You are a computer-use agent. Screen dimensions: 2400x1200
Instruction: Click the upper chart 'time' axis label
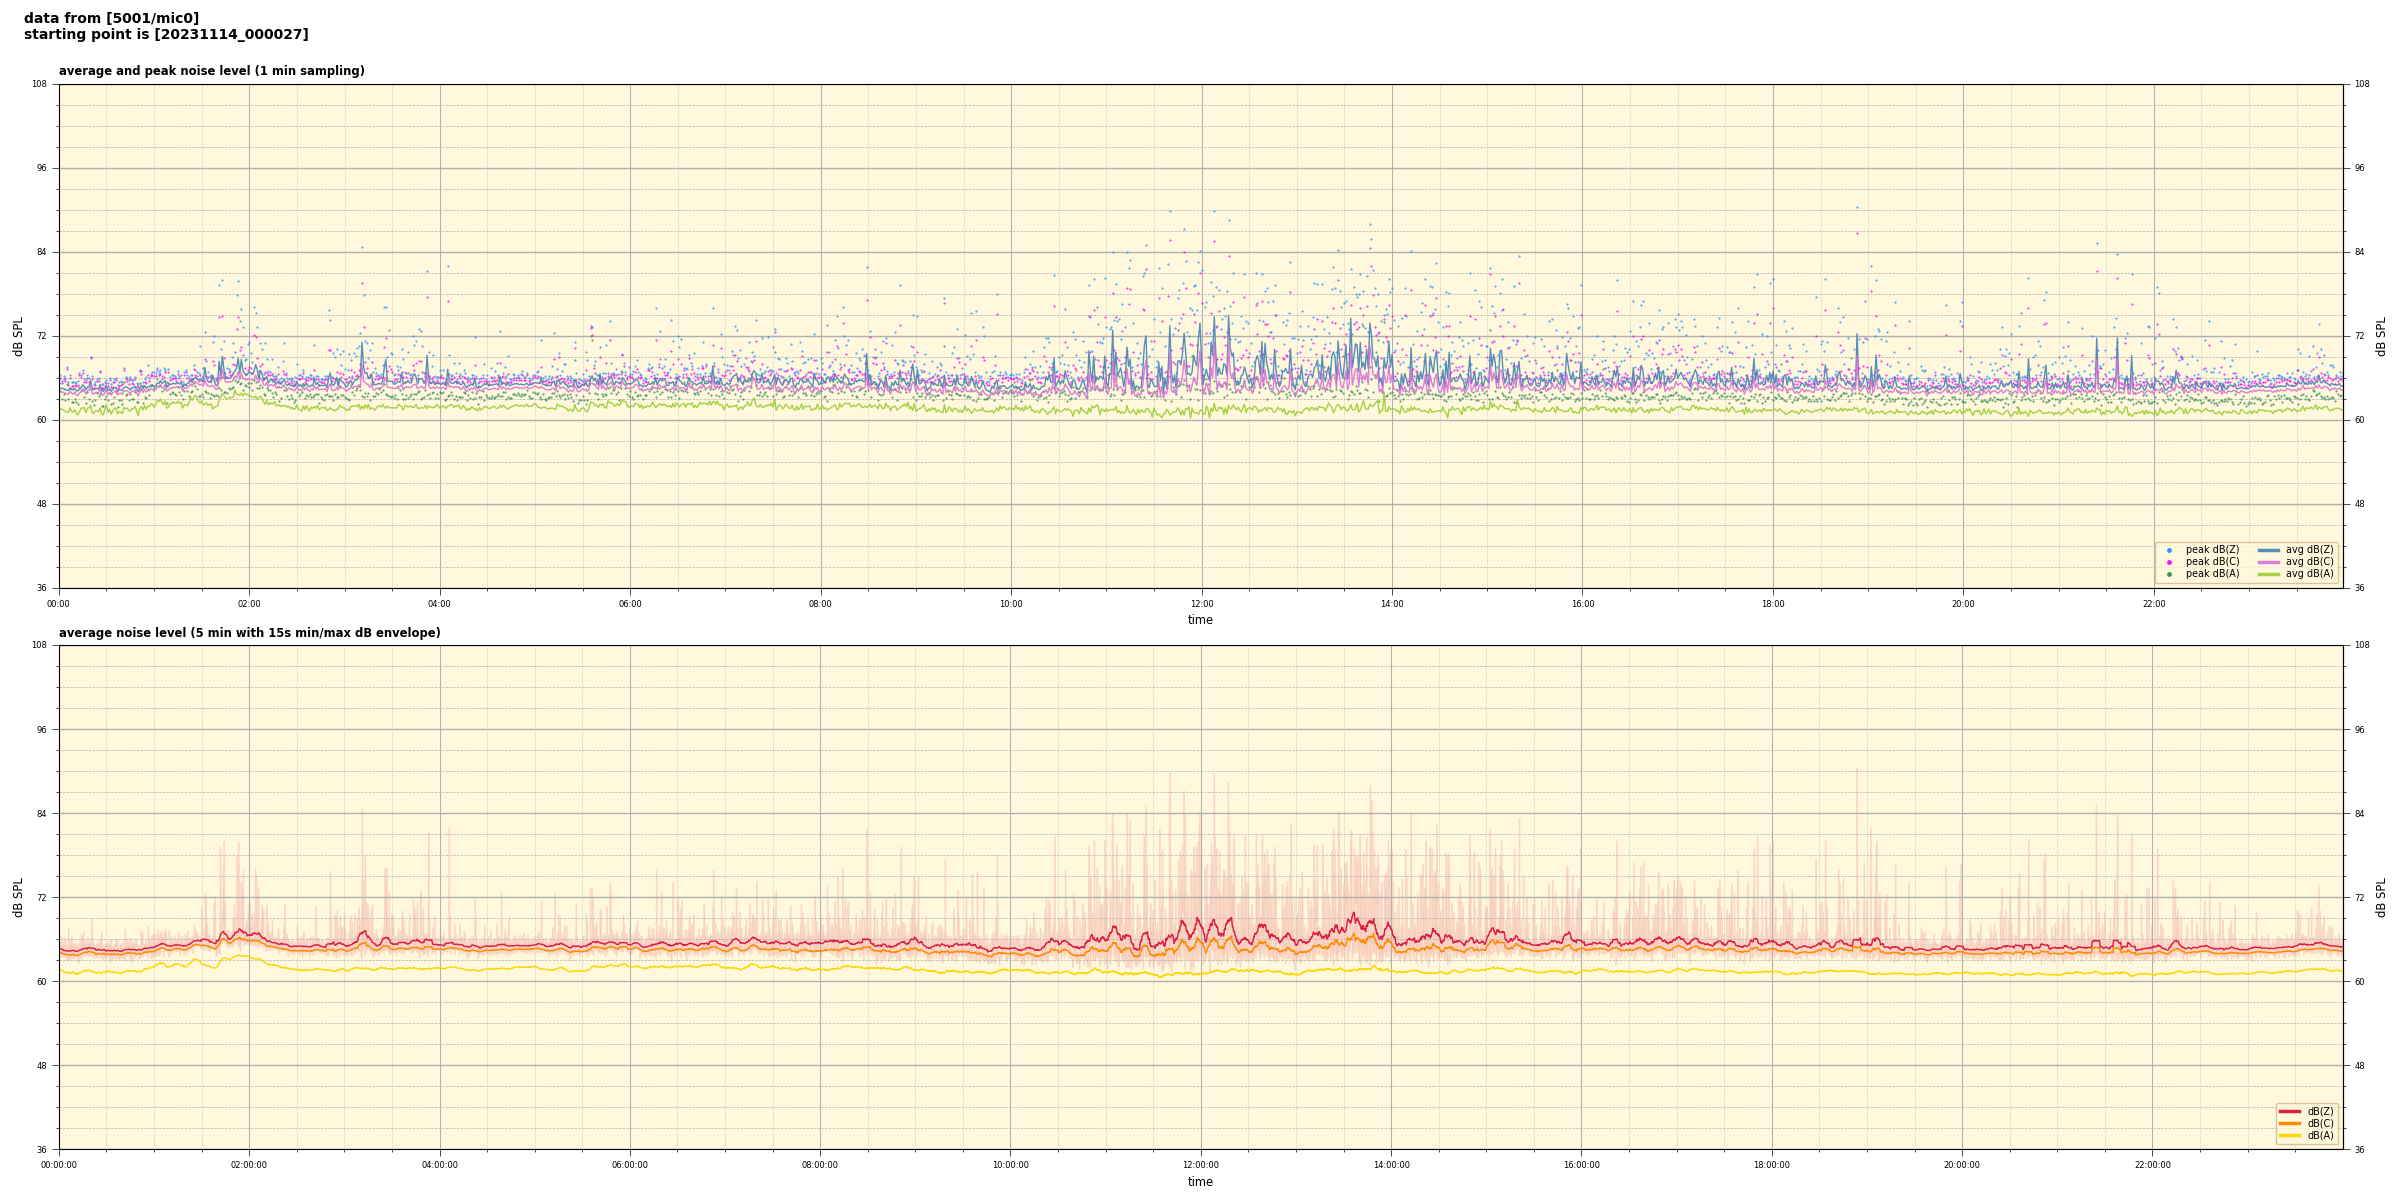click(x=1200, y=620)
